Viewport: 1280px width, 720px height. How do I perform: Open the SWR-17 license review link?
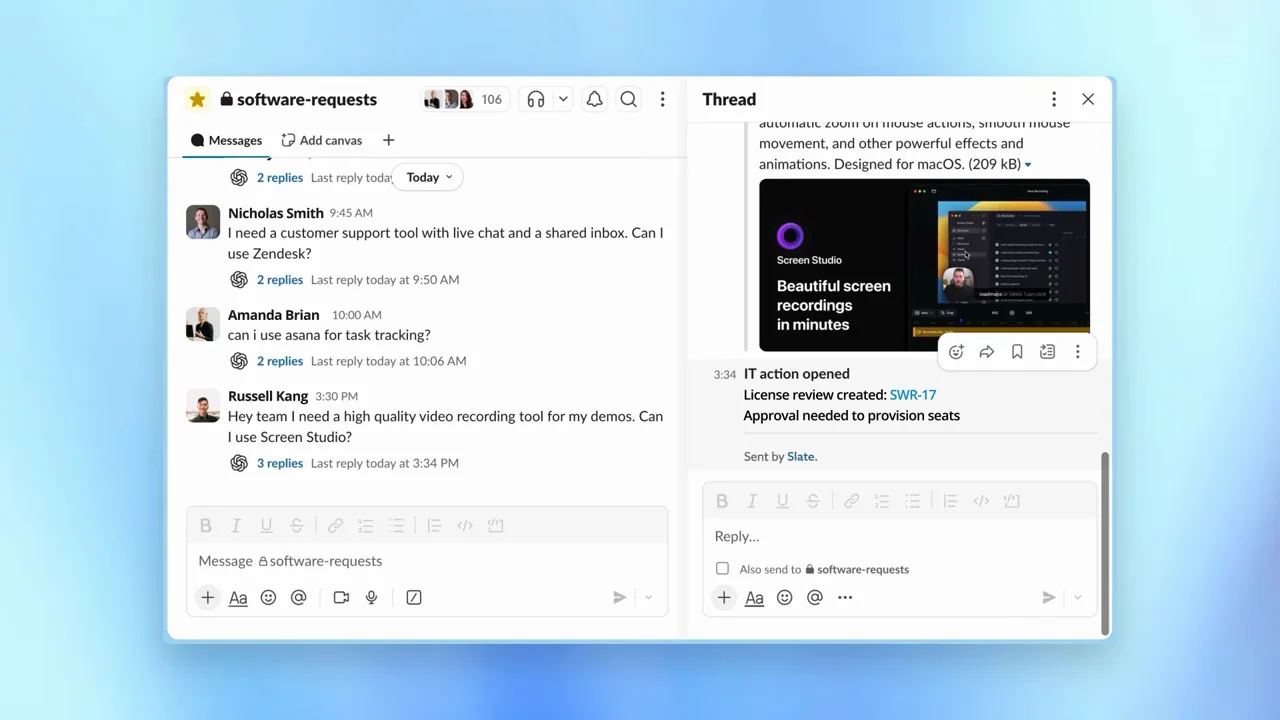coord(912,395)
